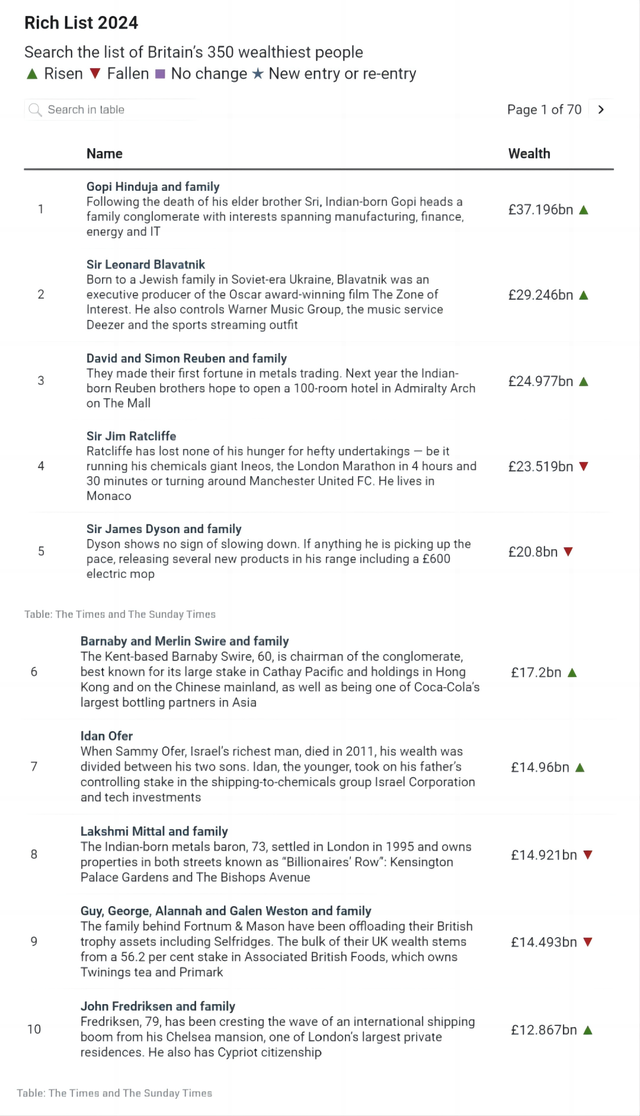Select Idan Ofer name

pyautogui.click(x=107, y=736)
